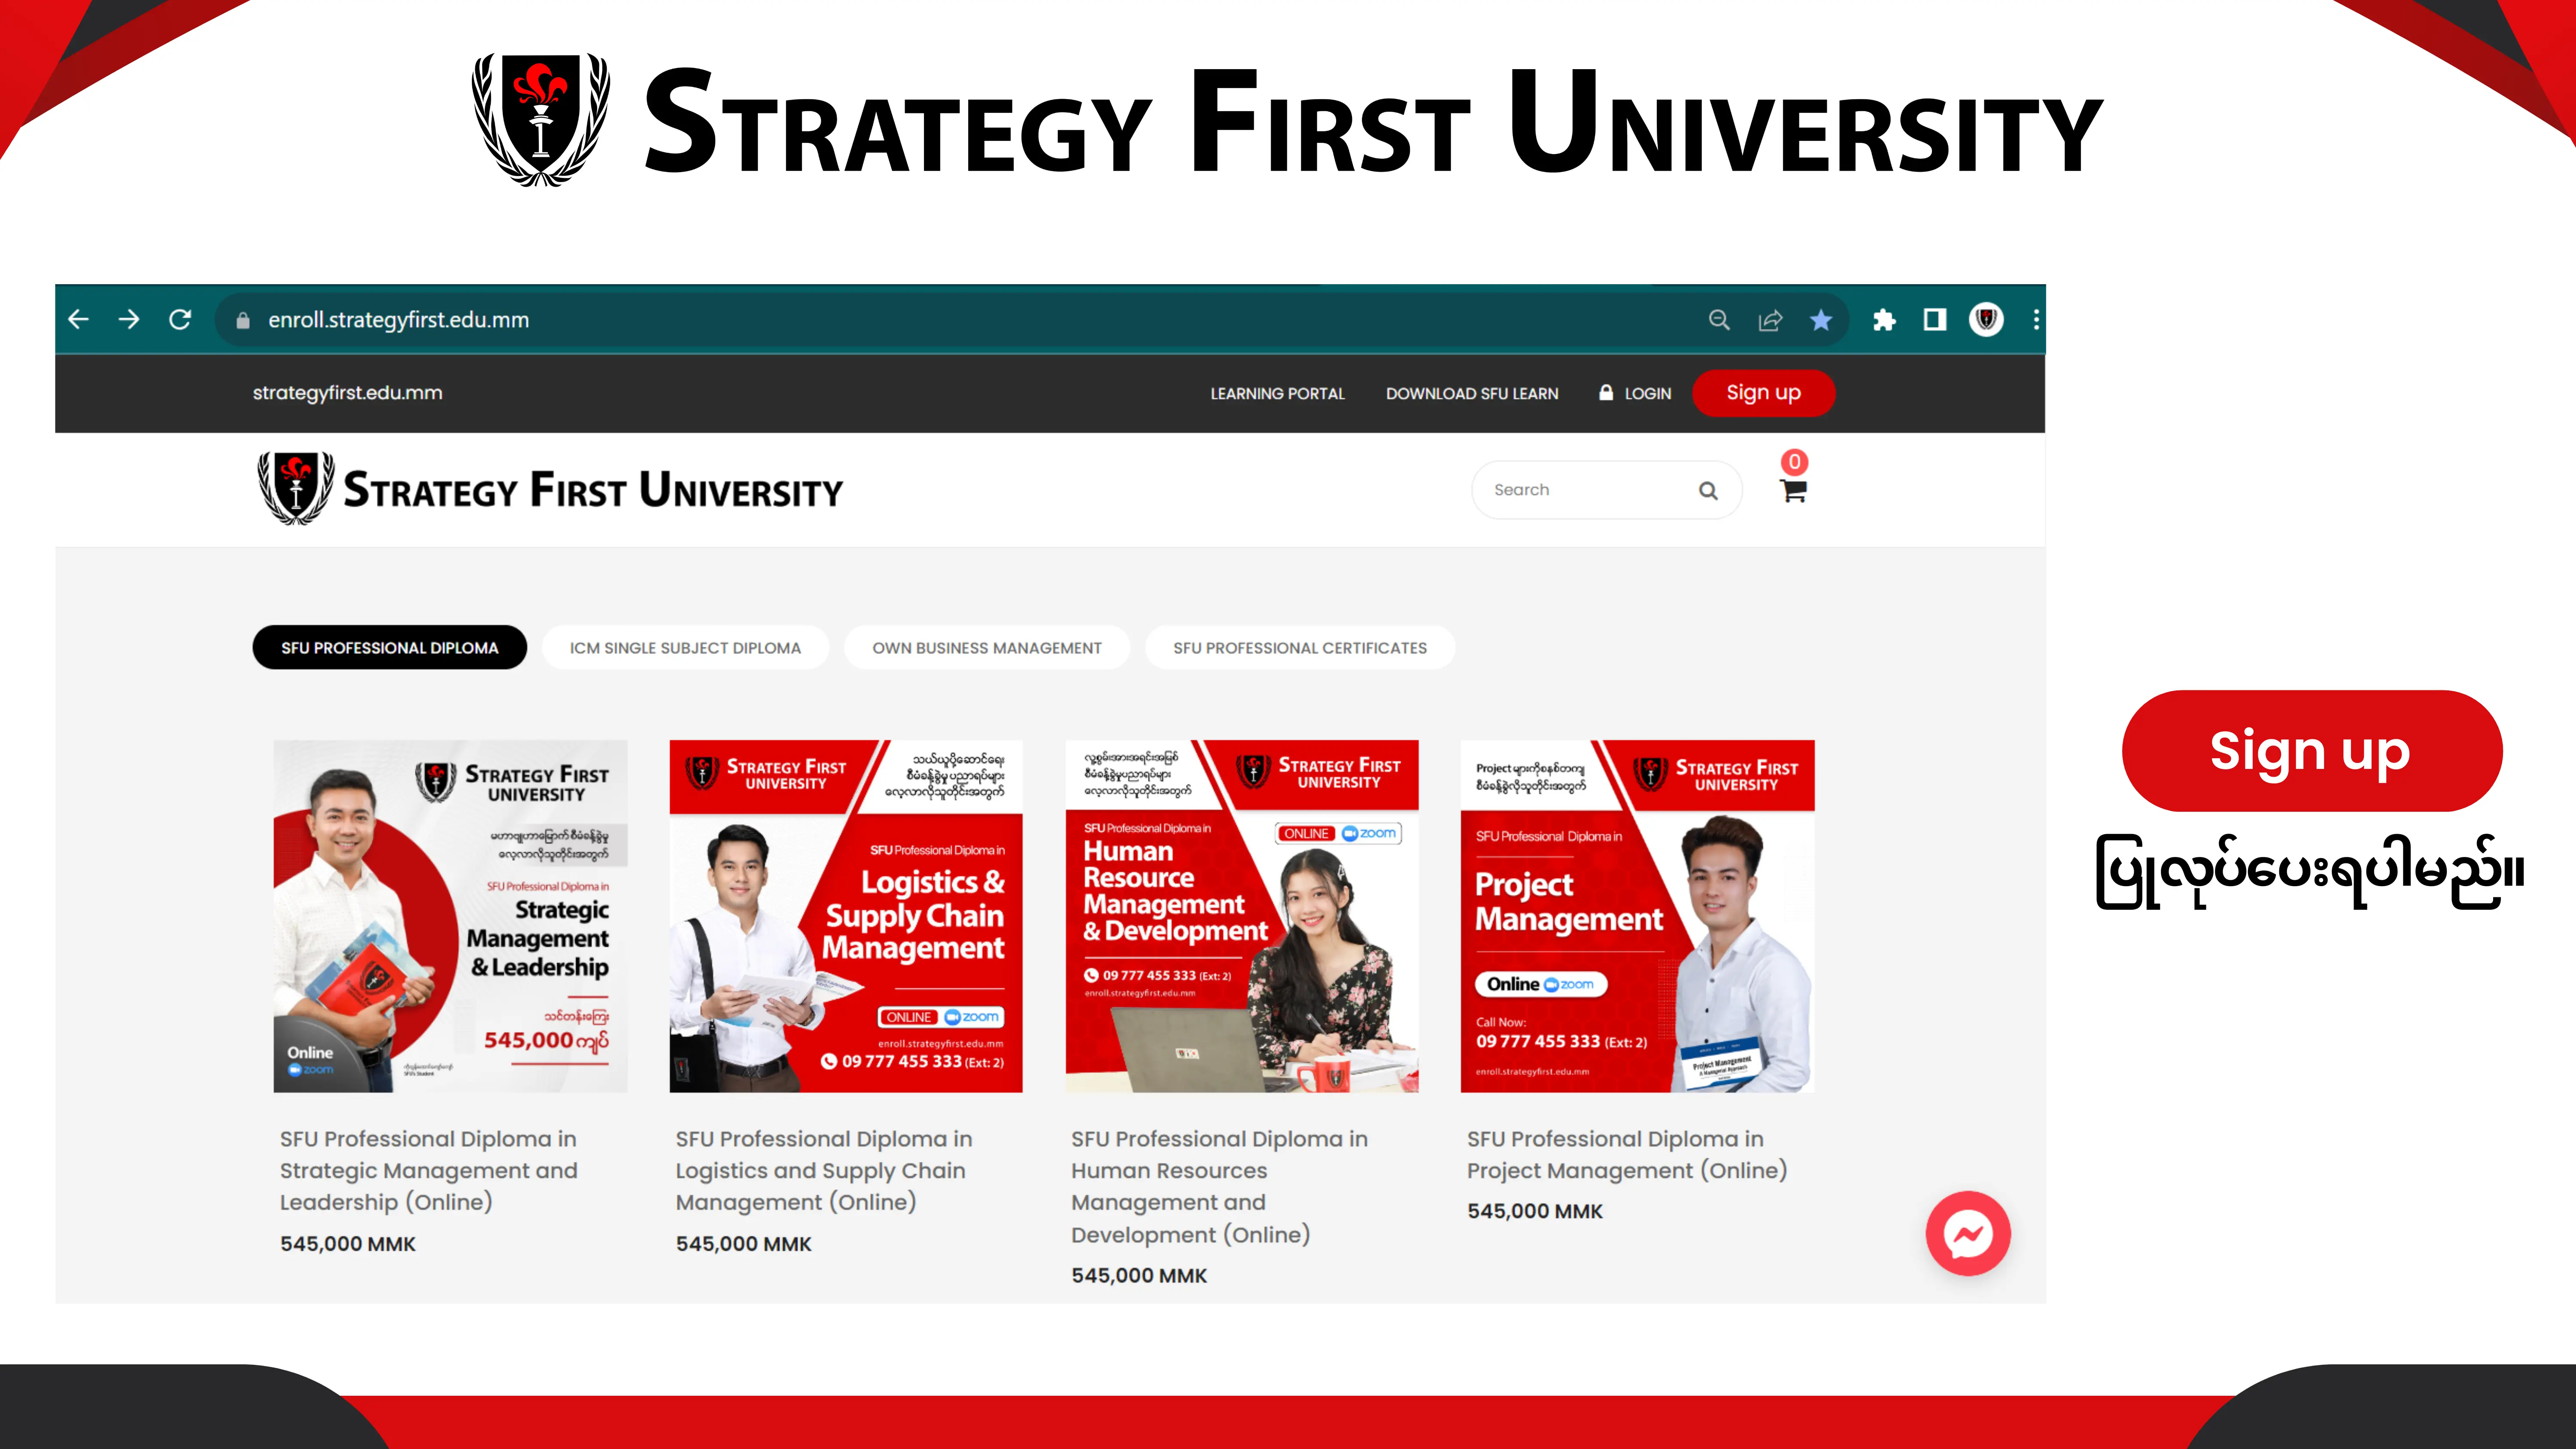
Task: Open Strategic Management & Leadership course image
Action: (x=451, y=916)
